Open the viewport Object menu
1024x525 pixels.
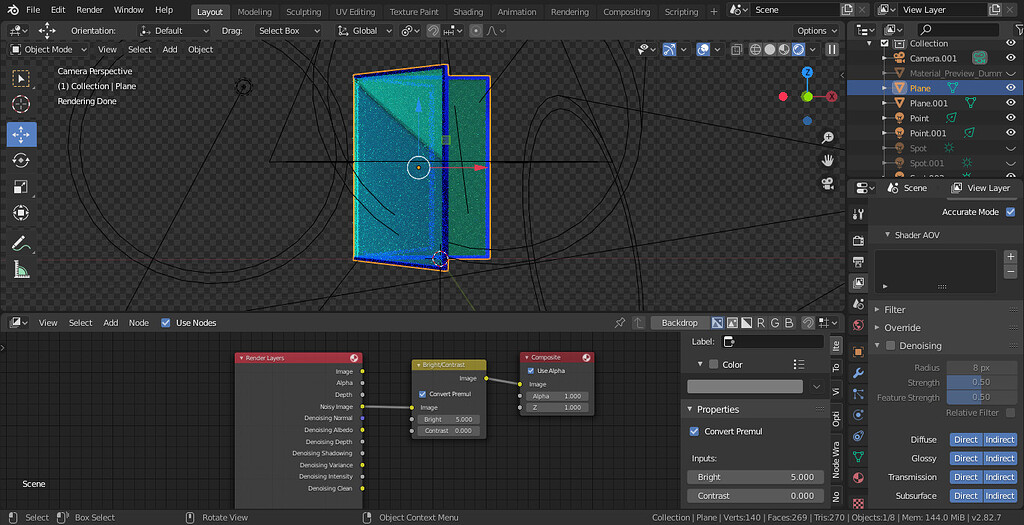click(200, 50)
